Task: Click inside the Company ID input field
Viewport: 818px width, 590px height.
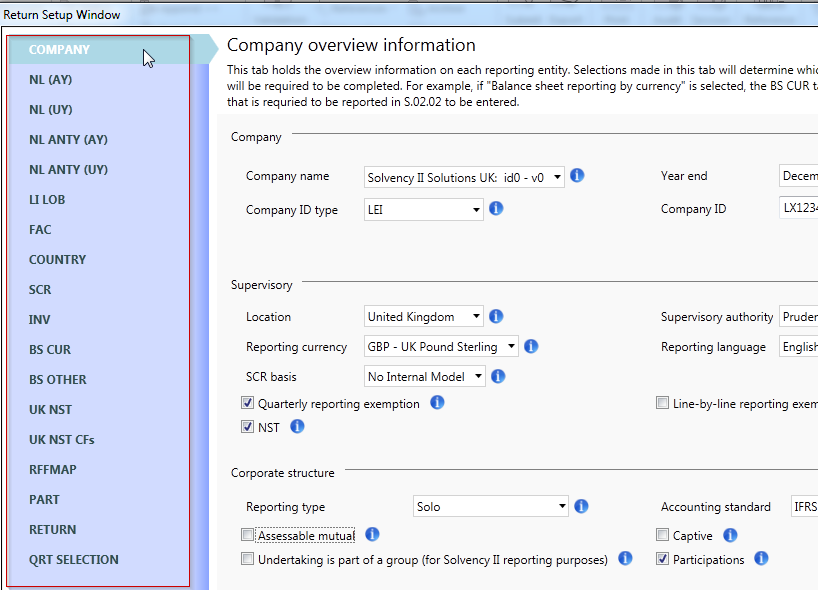Action: coord(799,208)
